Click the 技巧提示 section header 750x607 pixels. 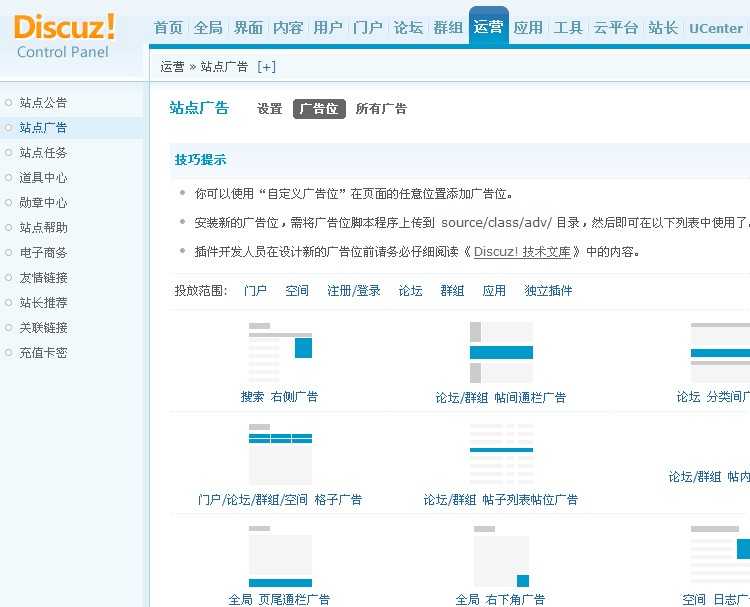200,159
